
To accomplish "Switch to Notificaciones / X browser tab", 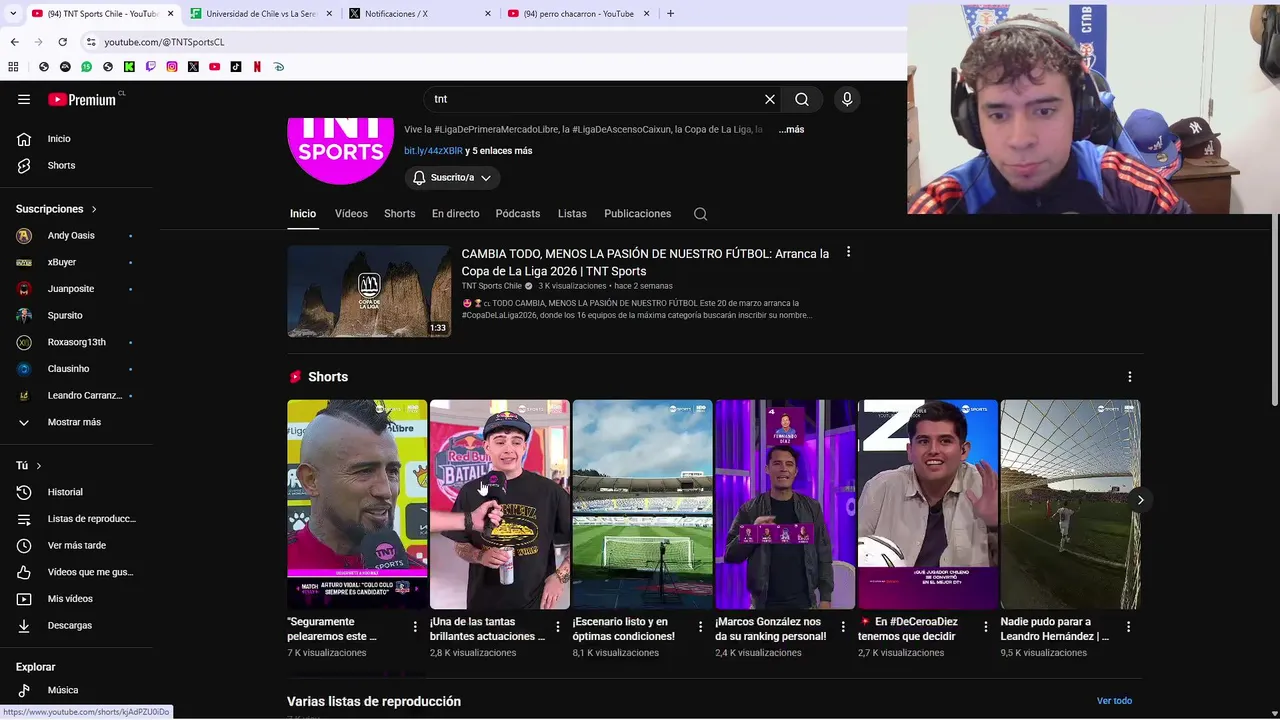I will click(x=420, y=14).
